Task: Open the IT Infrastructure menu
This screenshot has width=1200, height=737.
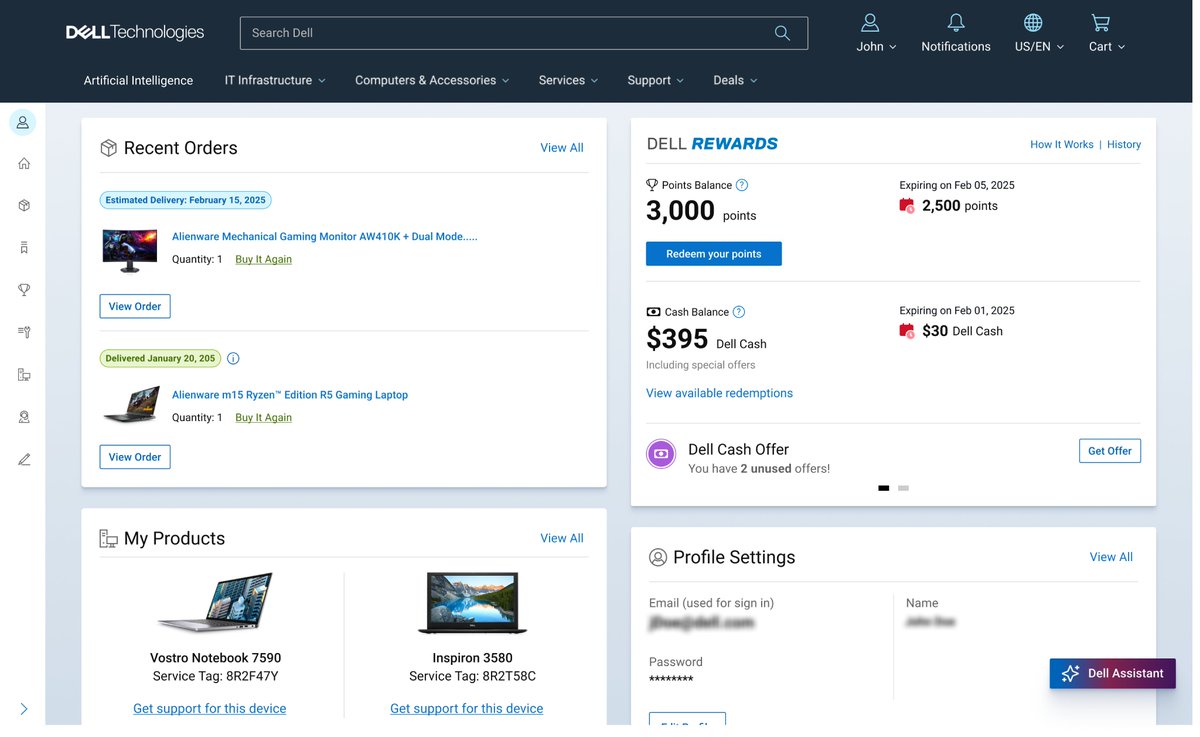Action: click(x=275, y=80)
